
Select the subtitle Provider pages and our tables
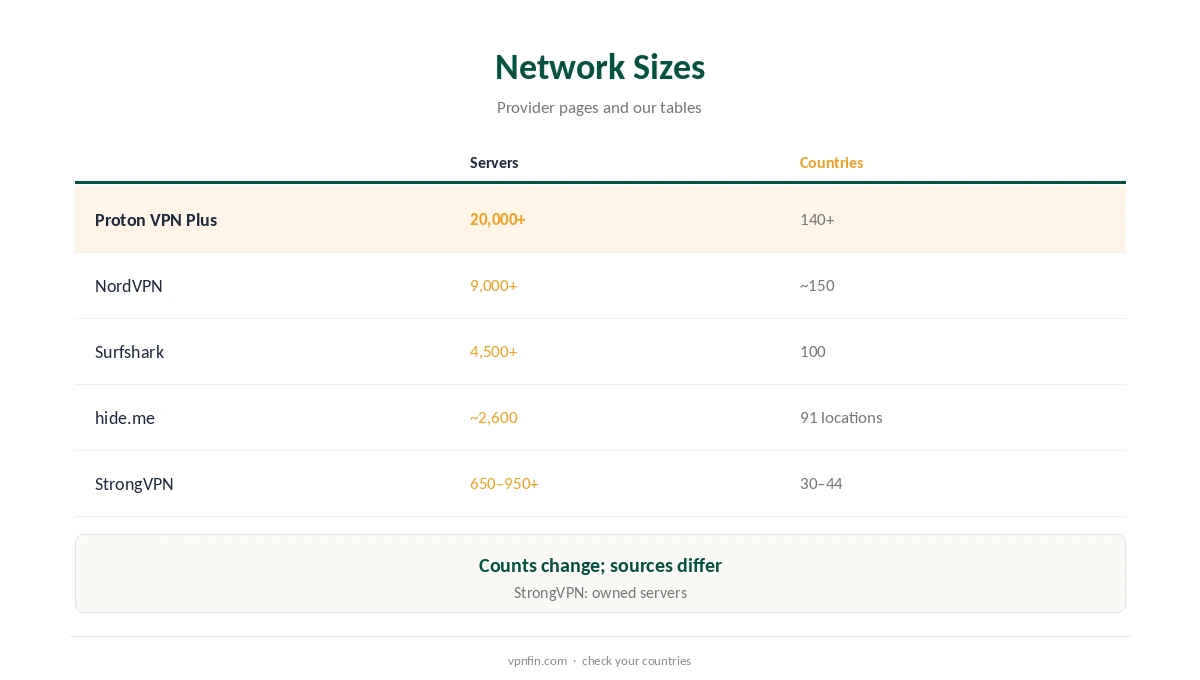pos(599,107)
